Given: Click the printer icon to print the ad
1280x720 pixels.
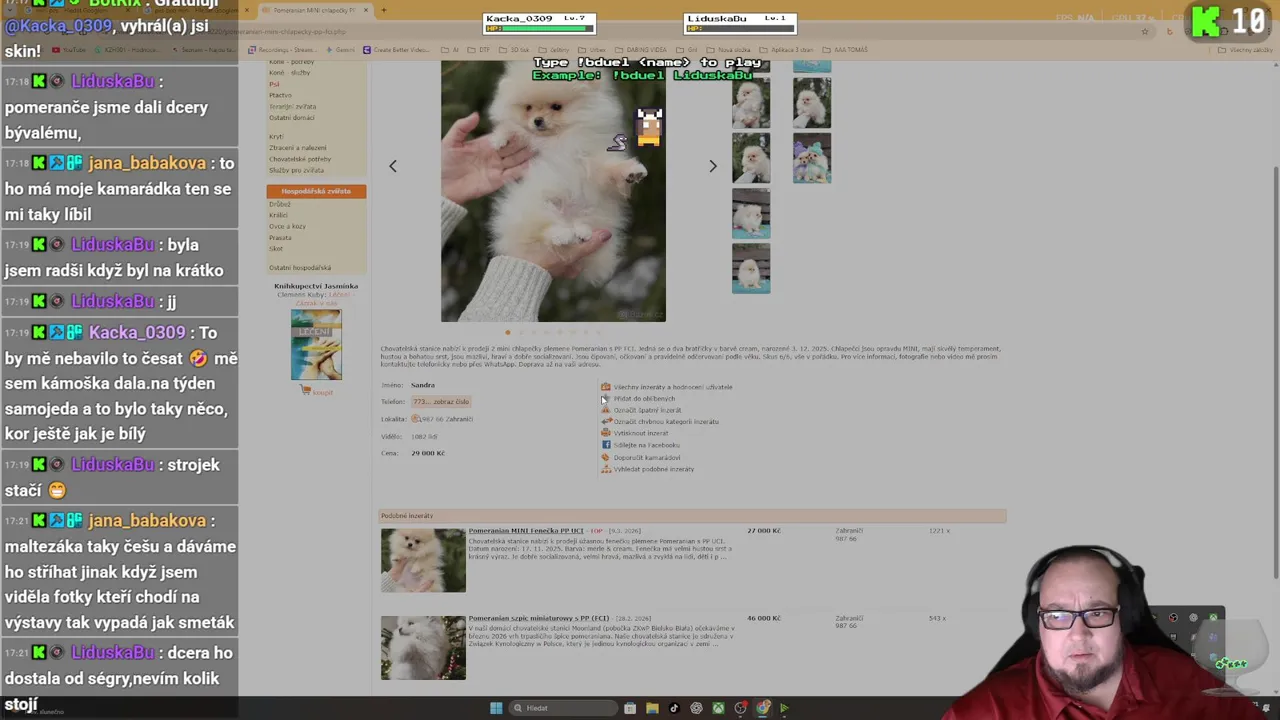Looking at the screenshot, I should pos(605,433).
